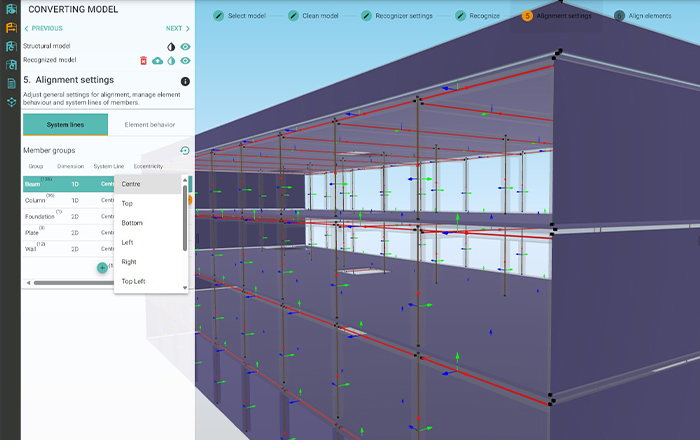Click the info icon beside Alignment settings
700x440 pixels.
click(x=185, y=81)
